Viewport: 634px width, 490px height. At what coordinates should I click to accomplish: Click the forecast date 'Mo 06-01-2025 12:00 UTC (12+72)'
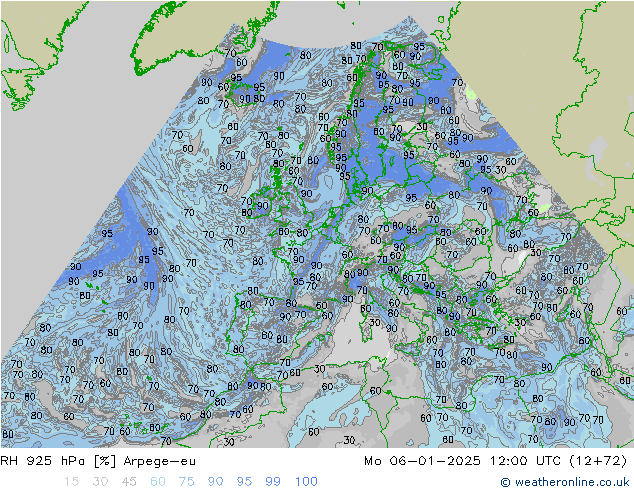click(496, 461)
